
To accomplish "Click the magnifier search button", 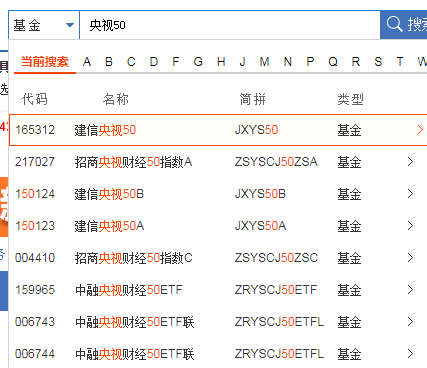I will 404,25.
